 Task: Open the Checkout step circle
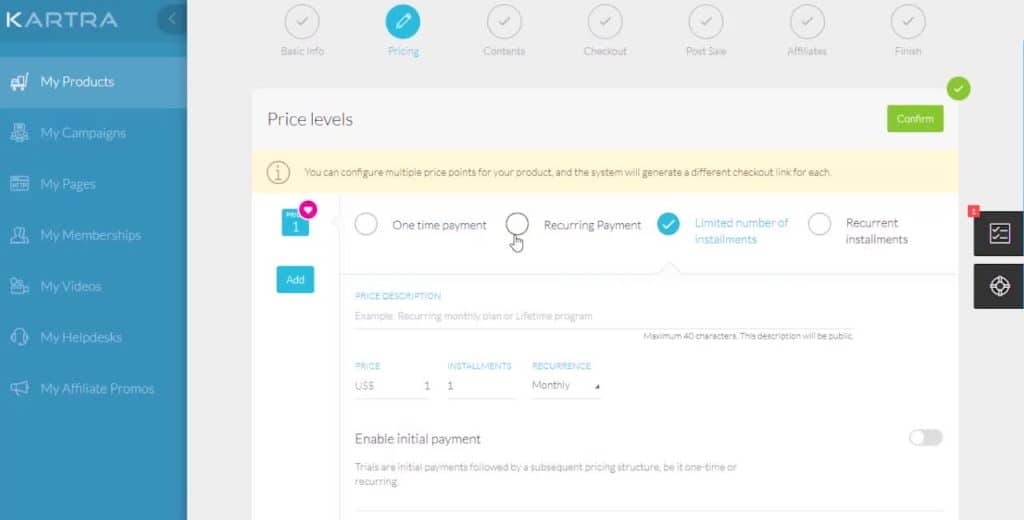point(605,22)
